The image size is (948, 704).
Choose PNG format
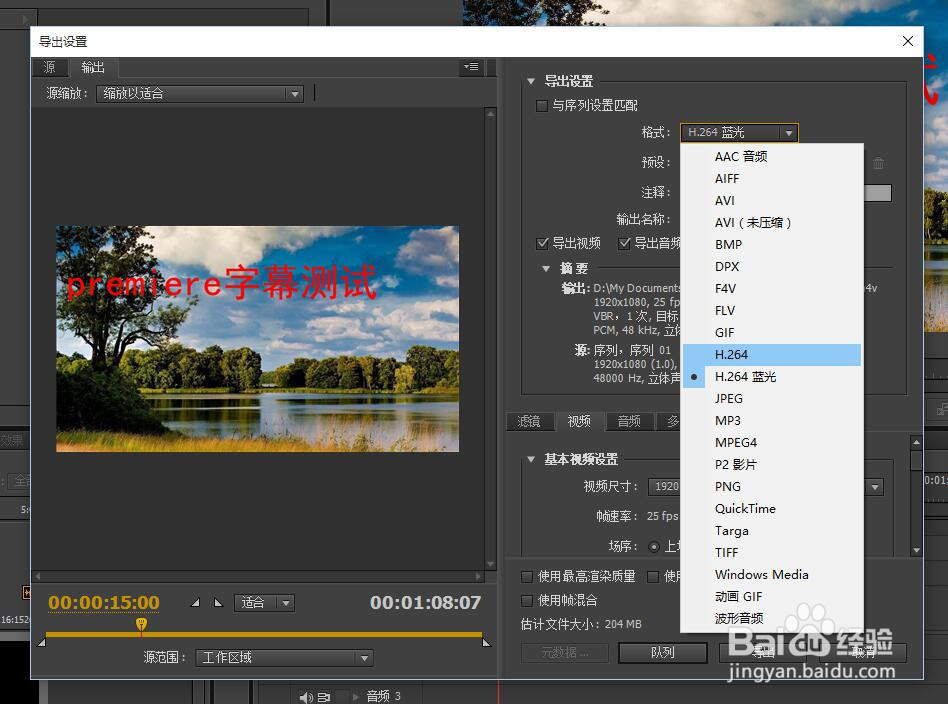coord(771,487)
